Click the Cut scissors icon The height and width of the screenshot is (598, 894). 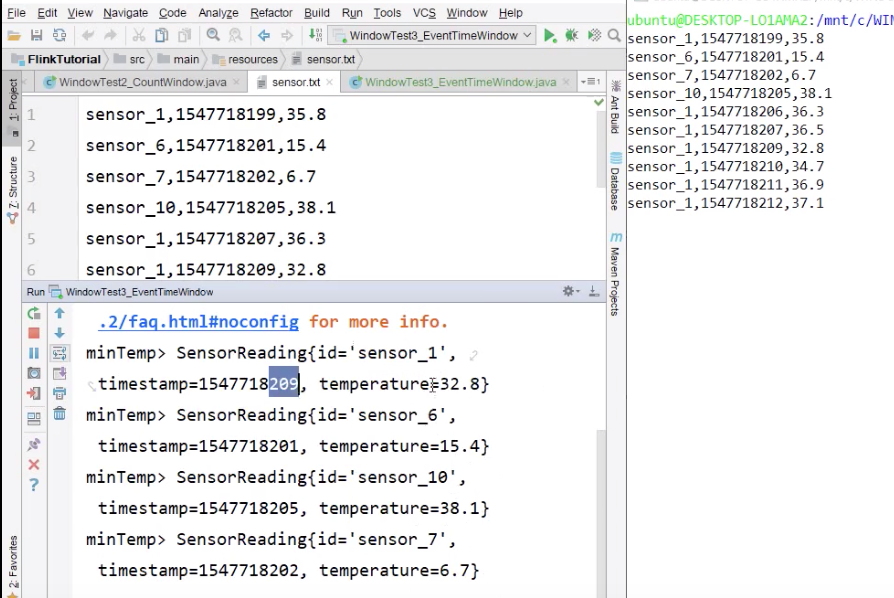click(139, 35)
